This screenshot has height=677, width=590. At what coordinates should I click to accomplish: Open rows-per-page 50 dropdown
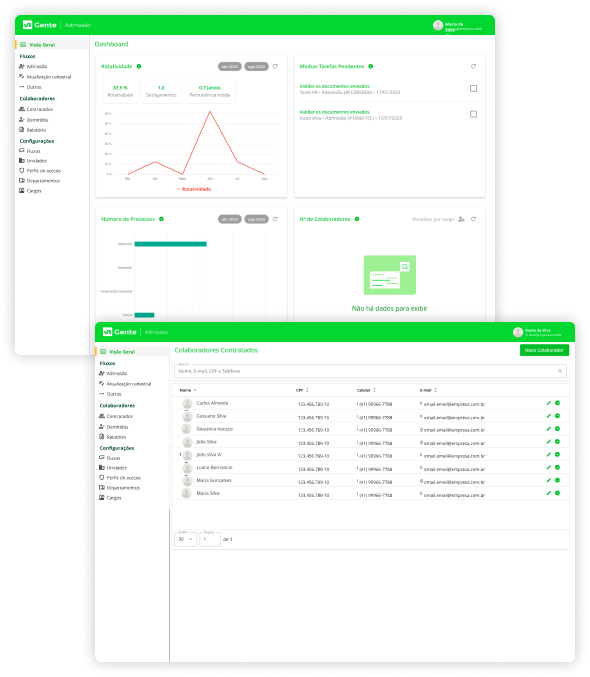(185, 539)
